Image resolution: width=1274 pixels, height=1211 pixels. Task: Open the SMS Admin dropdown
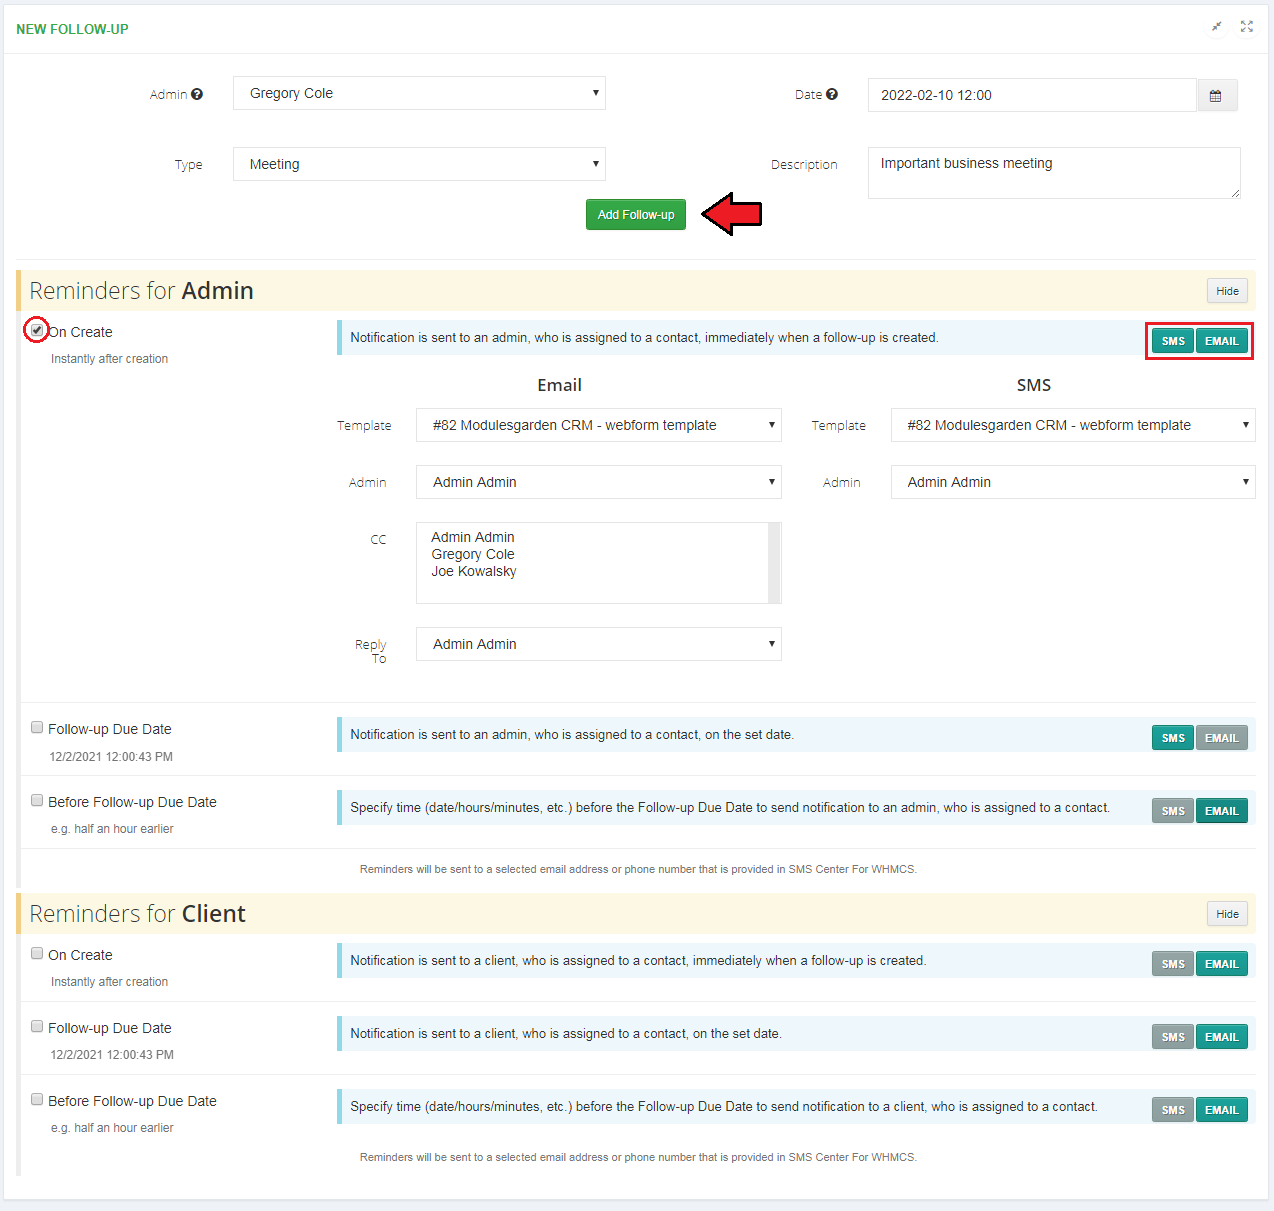coord(1073,482)
